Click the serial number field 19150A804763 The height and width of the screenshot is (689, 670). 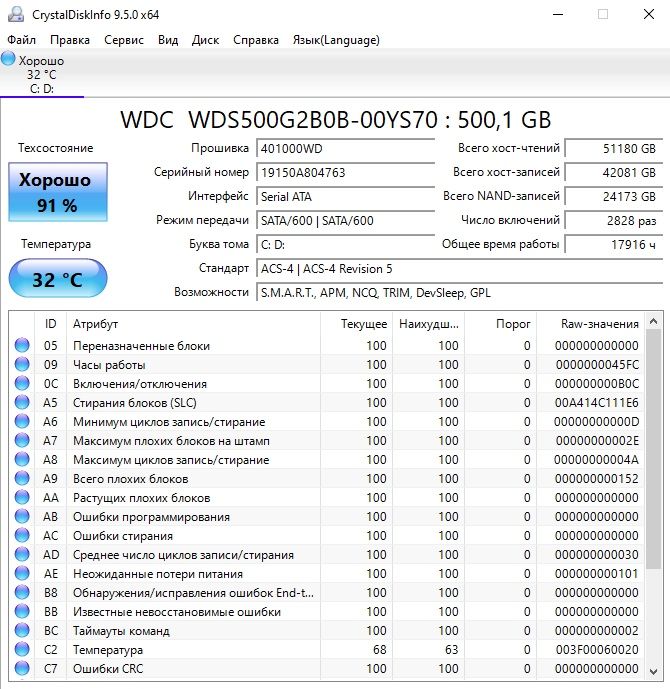pos(345,172)
